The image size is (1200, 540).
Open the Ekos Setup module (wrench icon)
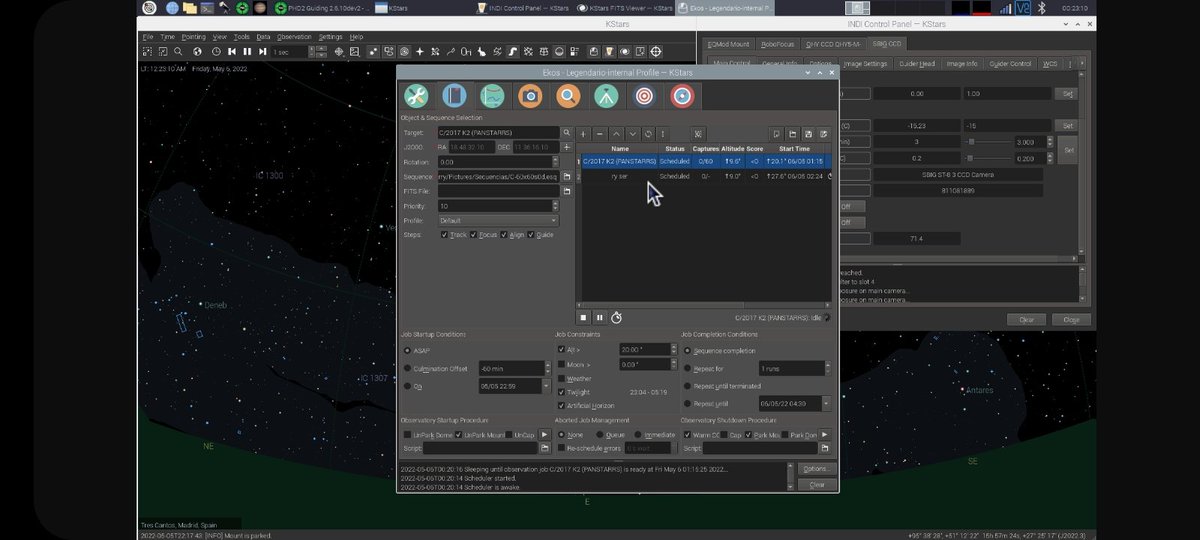pos(416,96)
